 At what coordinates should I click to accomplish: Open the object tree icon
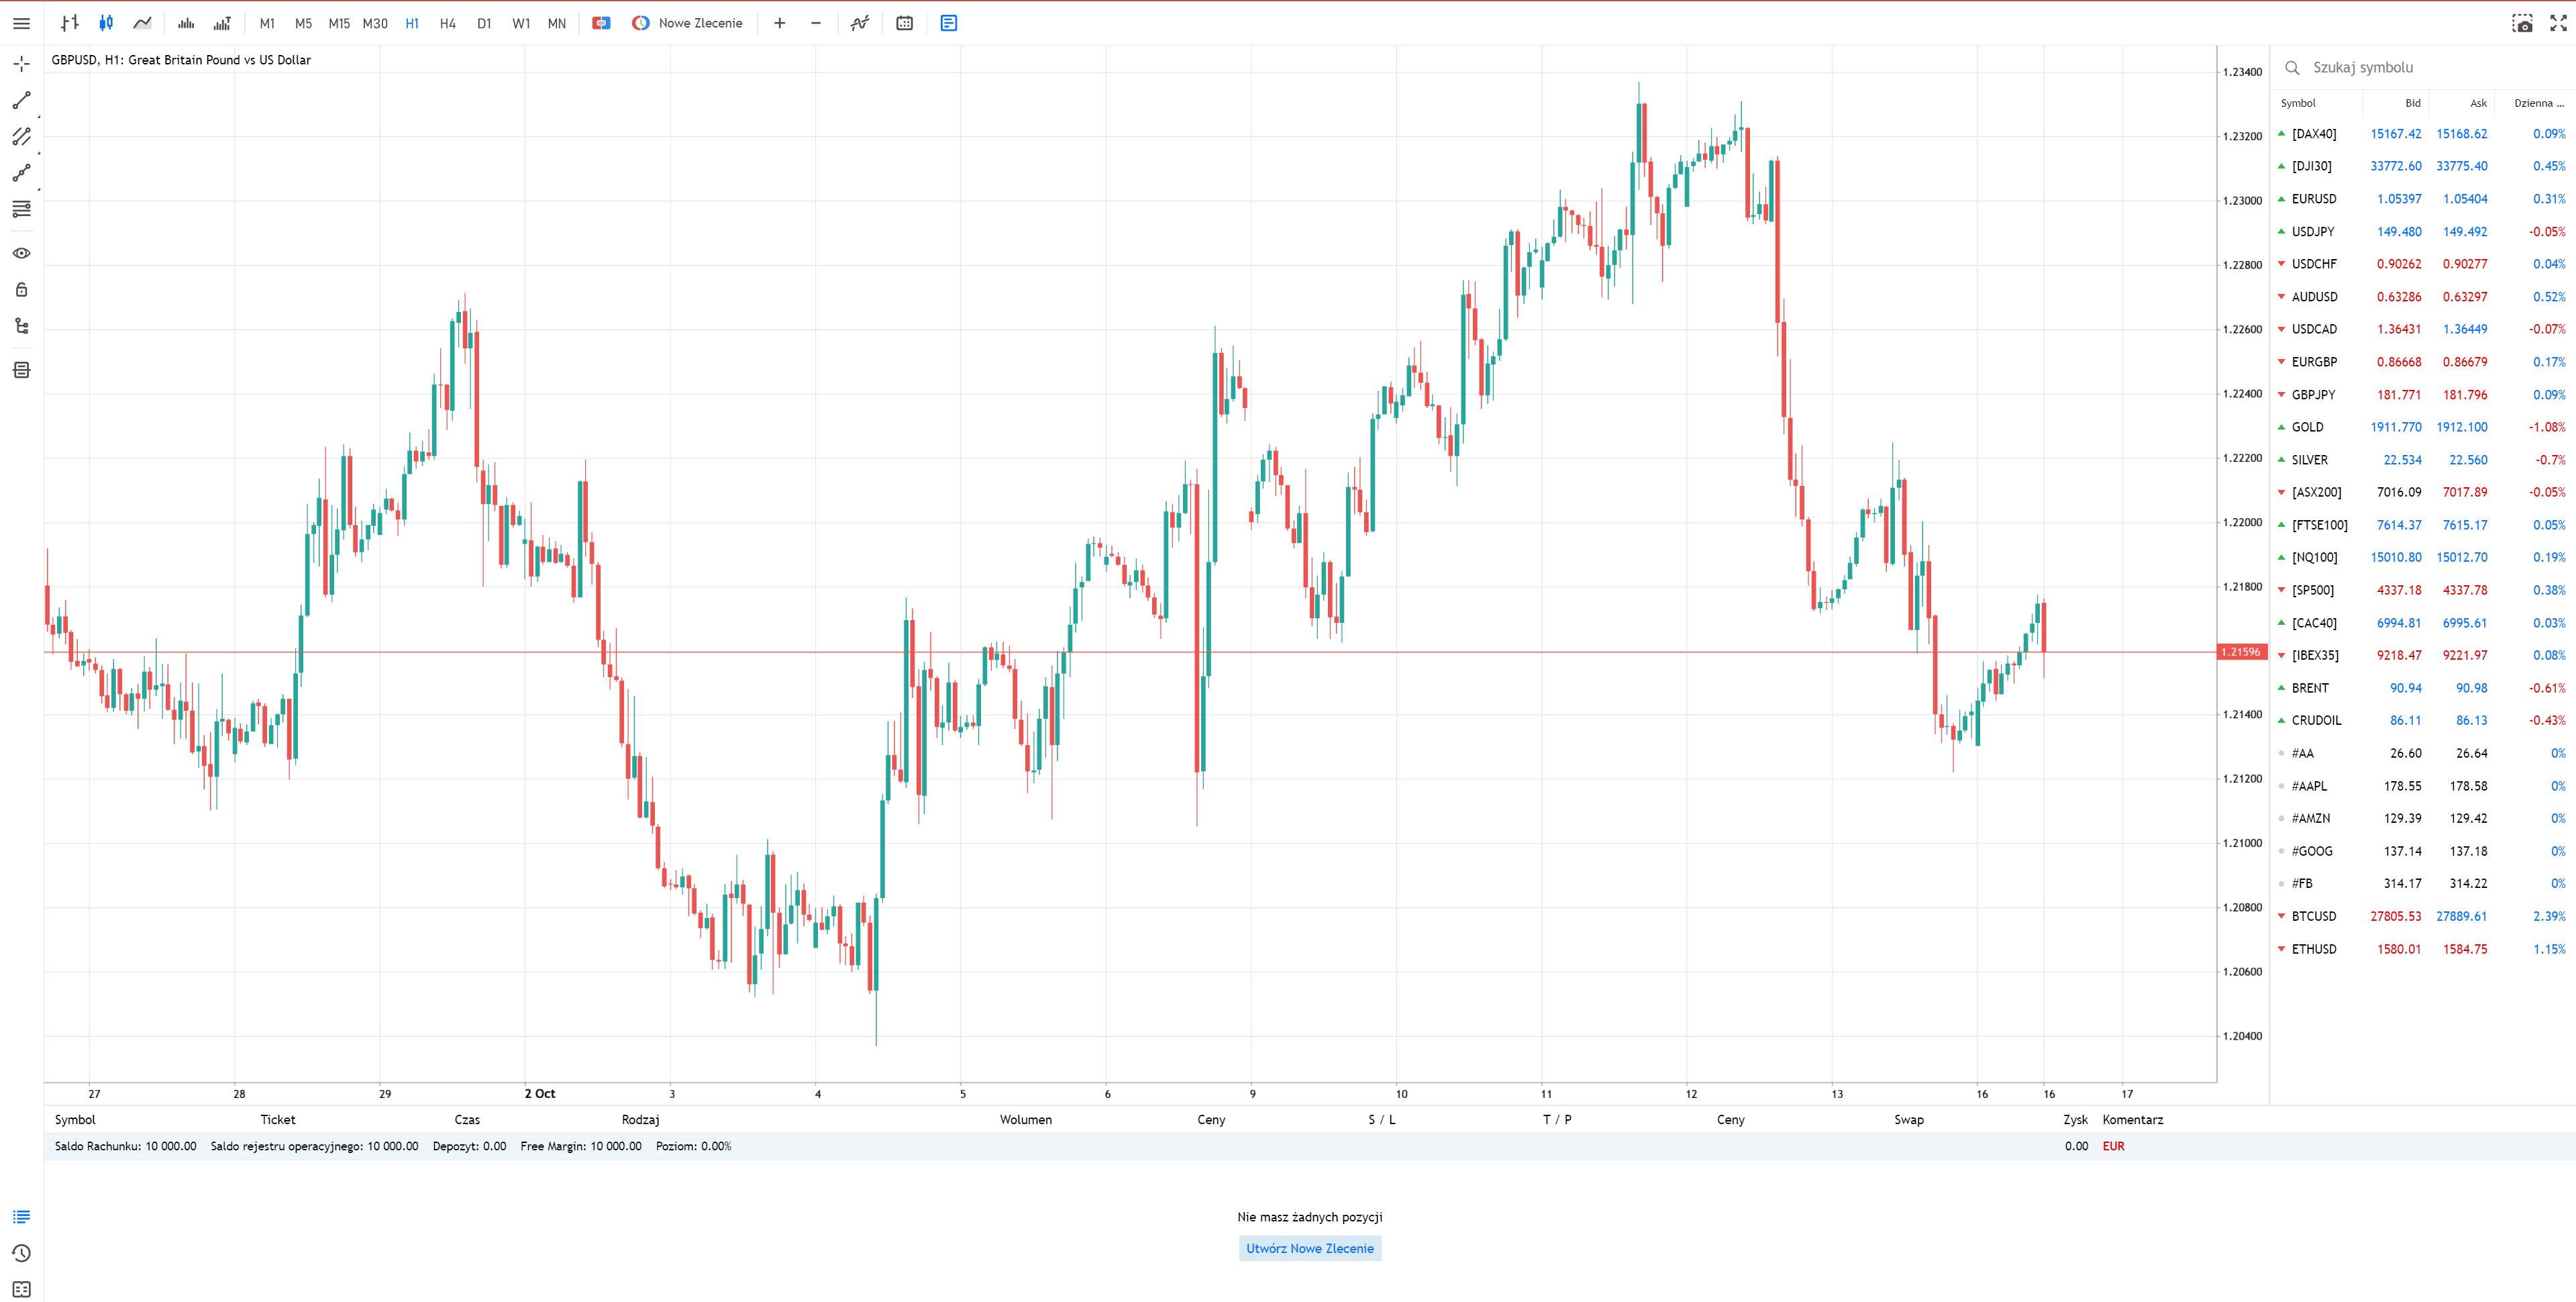[x=21, y=326]
